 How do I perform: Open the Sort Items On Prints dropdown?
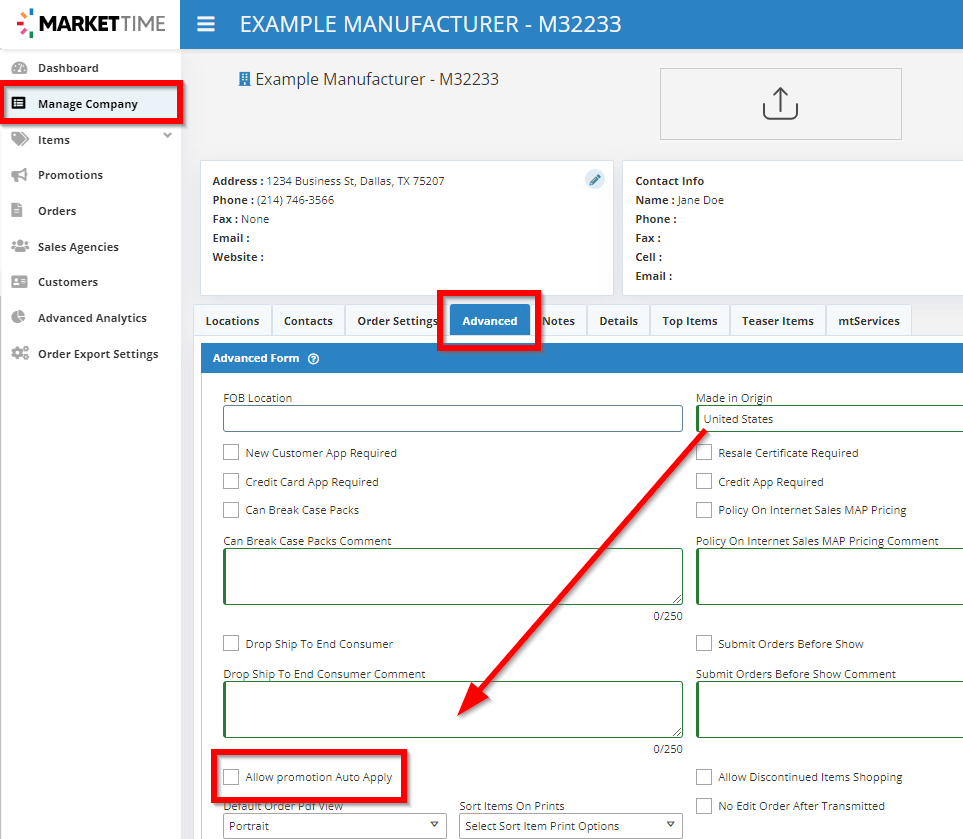pyautogui.click(x=571, y=825)
